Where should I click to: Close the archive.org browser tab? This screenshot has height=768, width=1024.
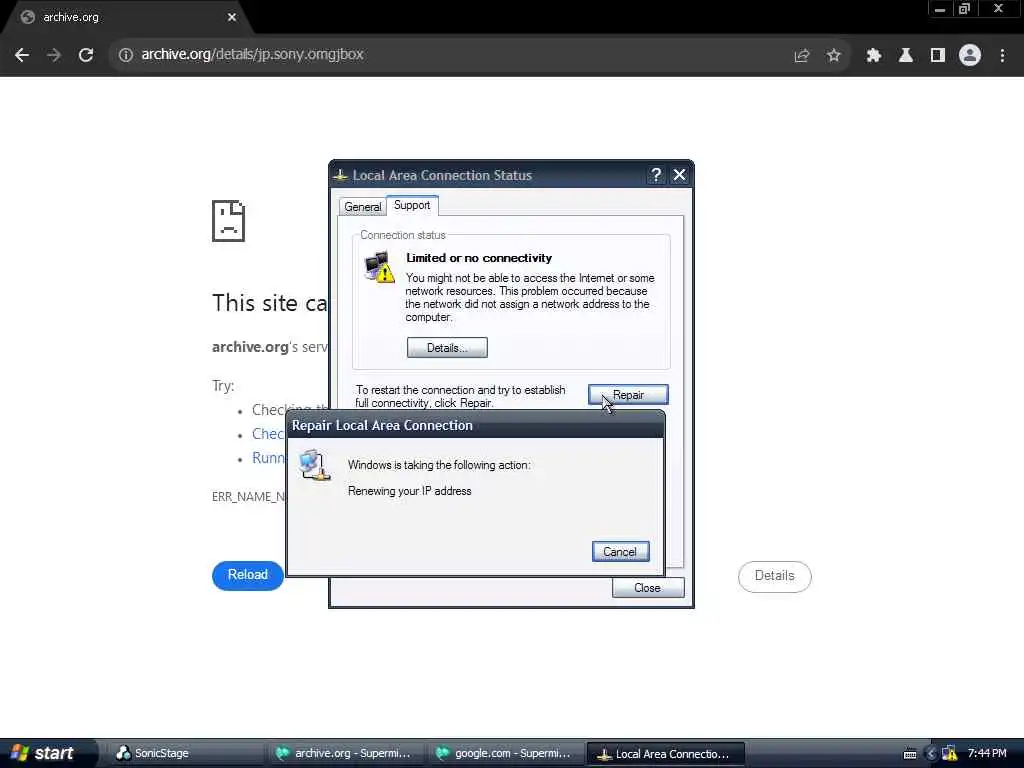coord(232,18)
